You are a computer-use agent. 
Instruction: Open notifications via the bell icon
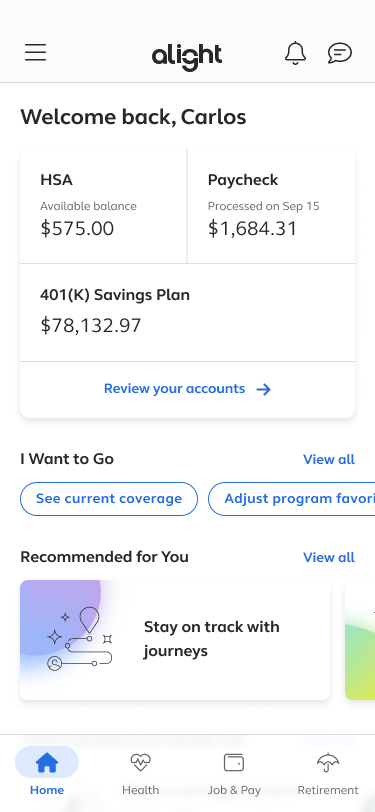pos(295,53)
